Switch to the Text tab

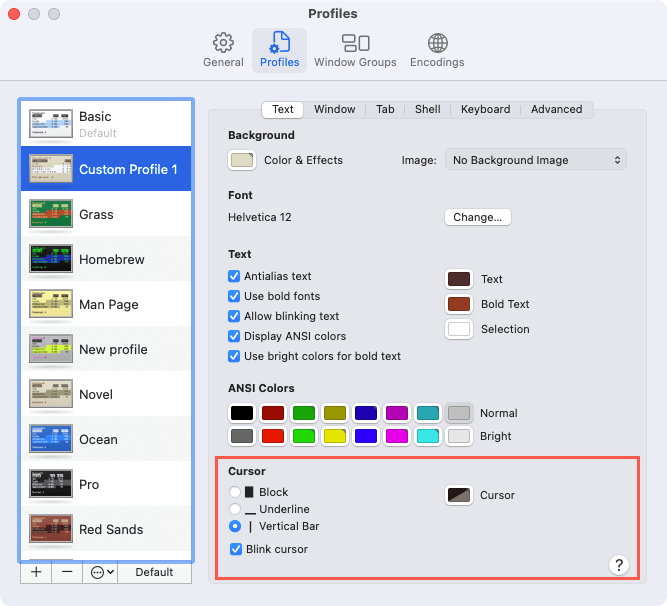pyautogui.click(x=282, y=109)
